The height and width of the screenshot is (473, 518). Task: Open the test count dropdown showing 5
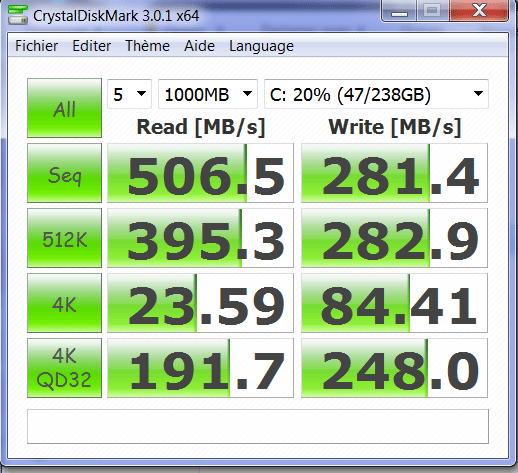[129, 94]
